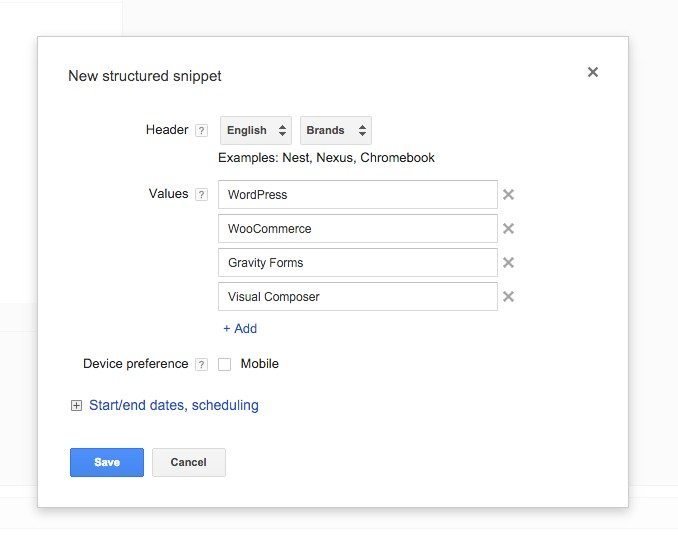
Task: Open the Brands header type dropdown
Action: [x=336, y=130]
